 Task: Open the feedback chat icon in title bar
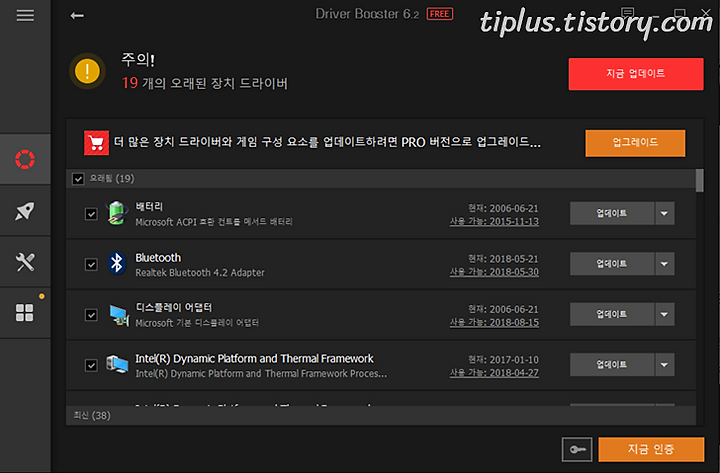point(628,12)
